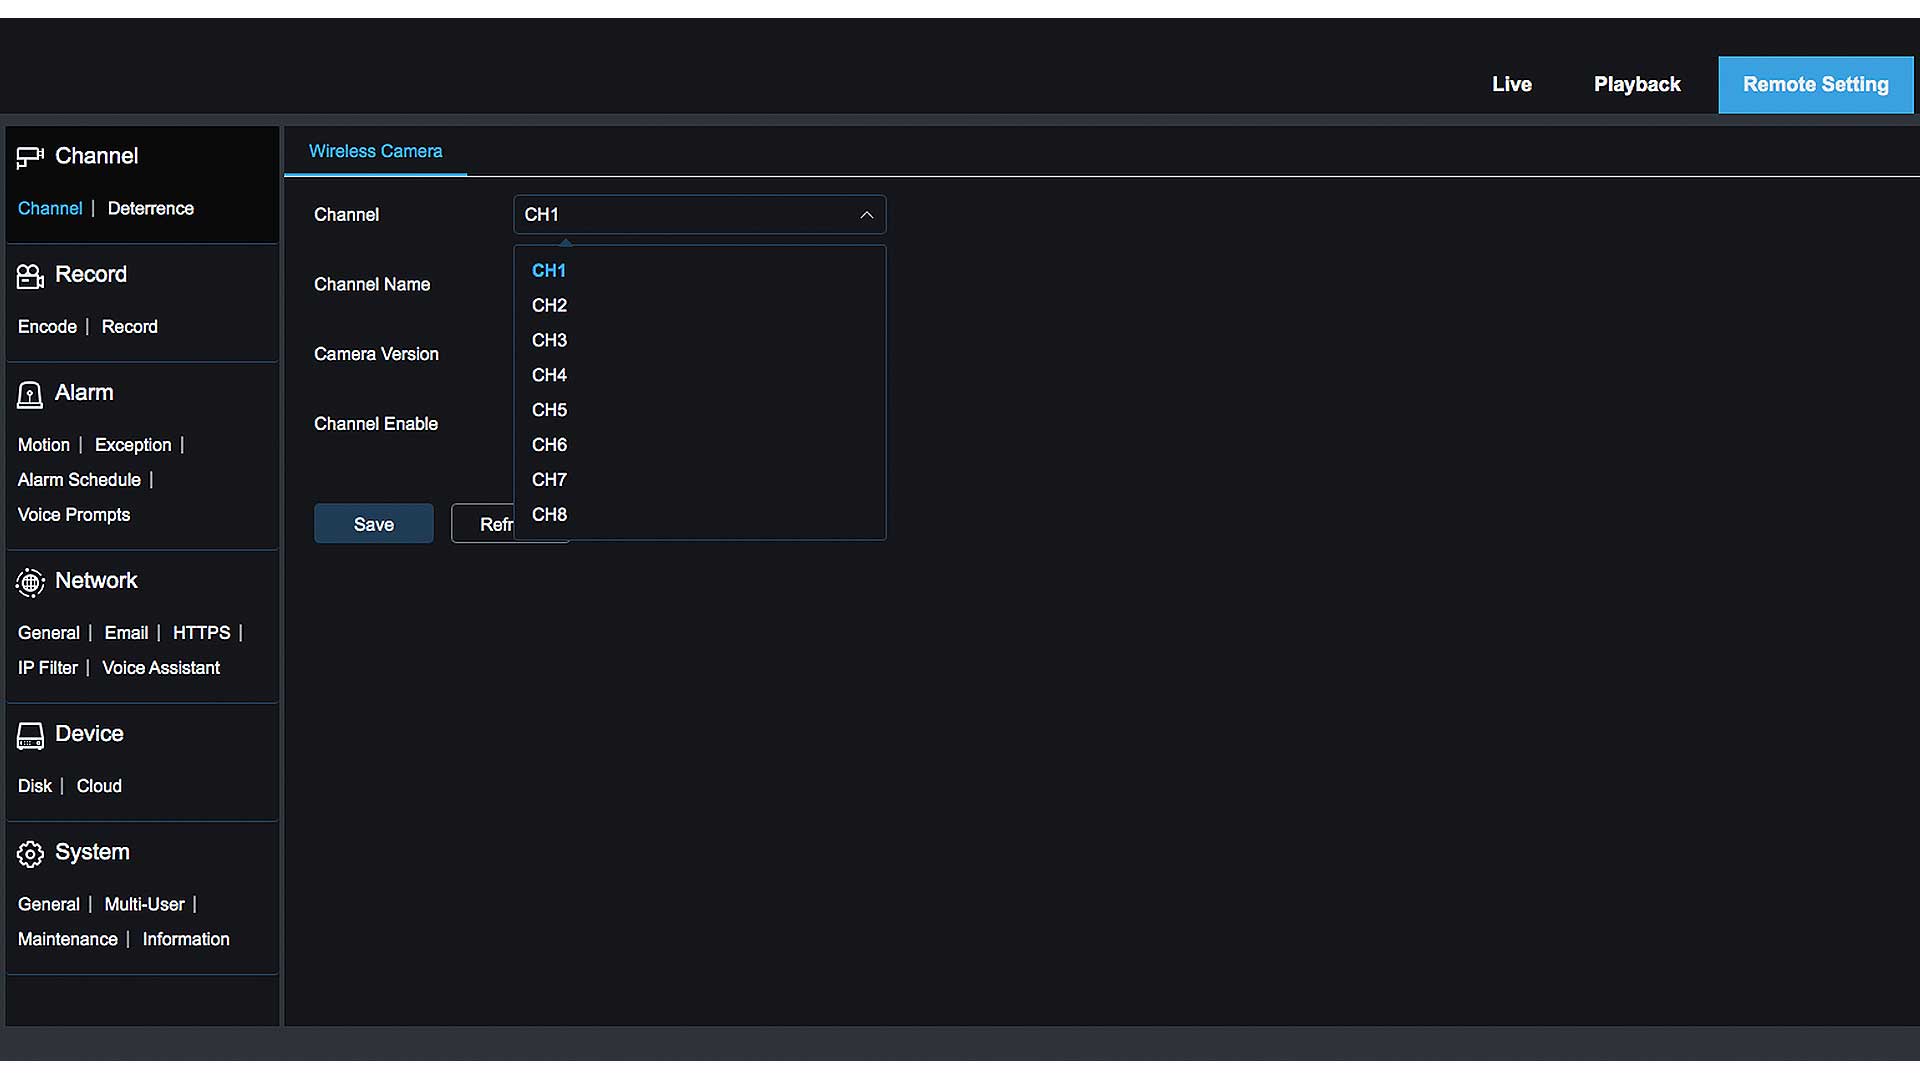Select CH8 from the channel dropdown
Screen dimensions: 1920x1080
point(549,514)
